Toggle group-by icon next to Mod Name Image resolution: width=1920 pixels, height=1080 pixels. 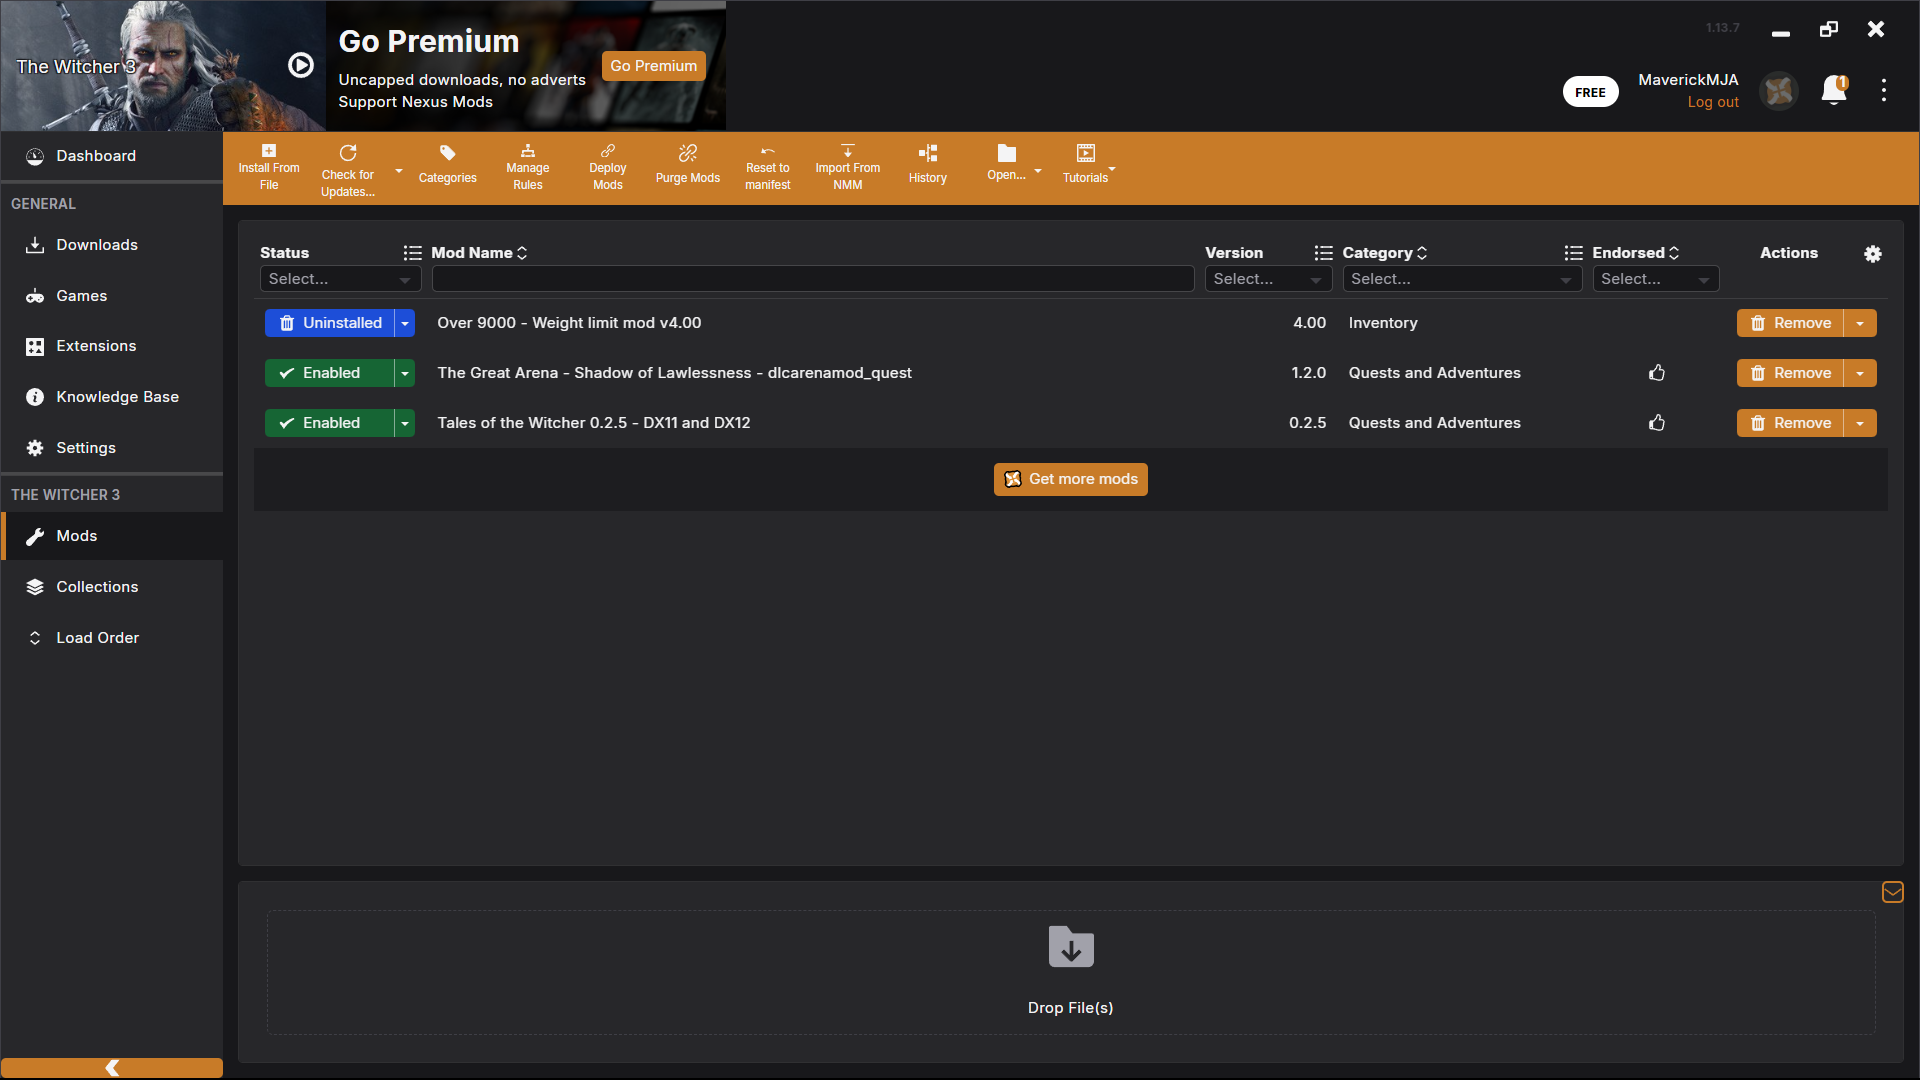tap(412, 253)
